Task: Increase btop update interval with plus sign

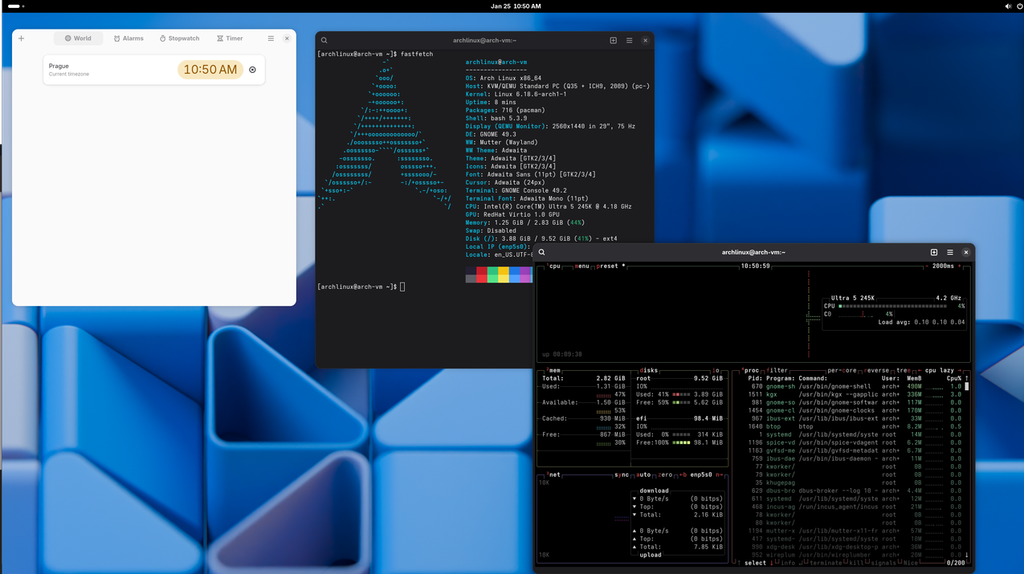Action: (959, 266)
